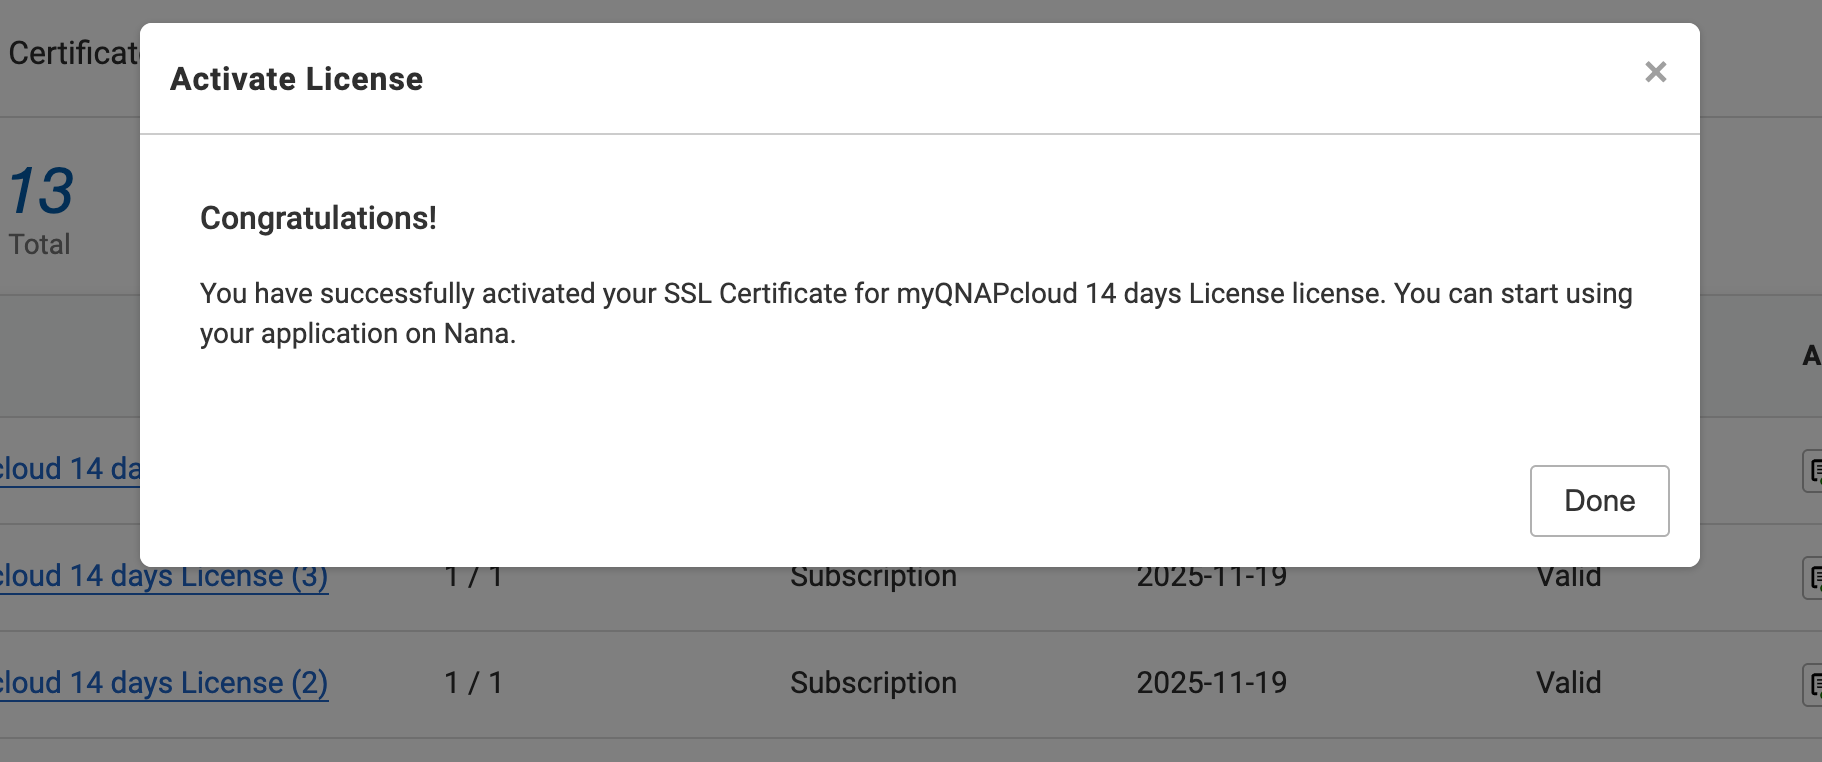This screenshot has height=762, width=1822.
Task: Open the 14 days License (2) link
Action: 163,683
